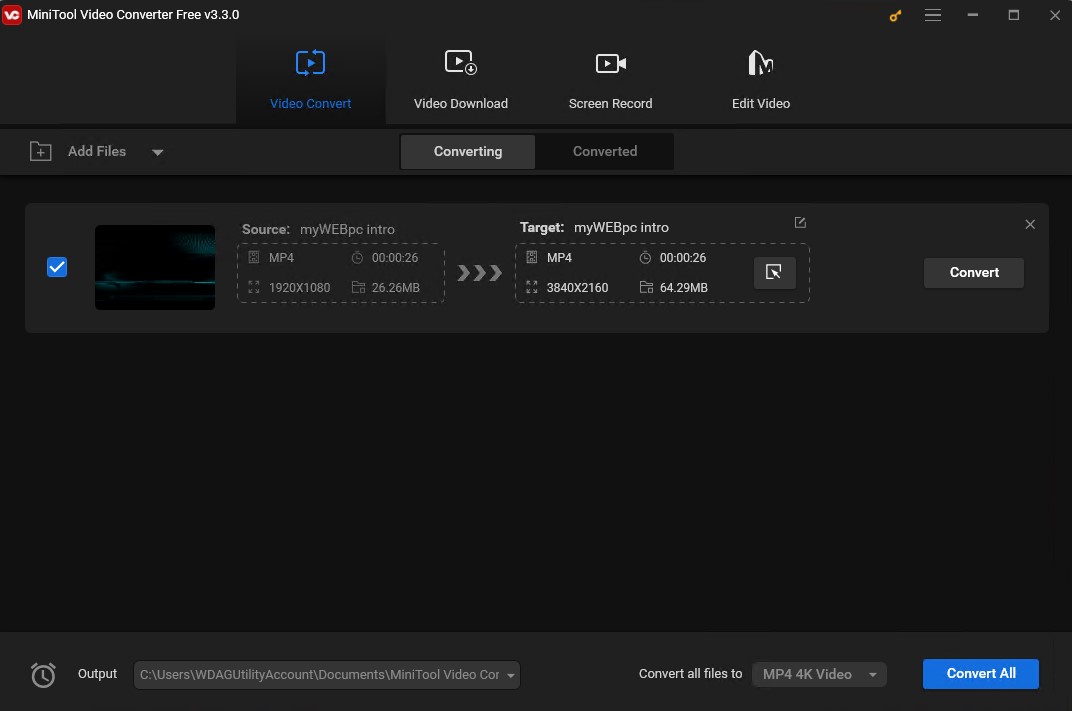Switch to the Video Download tab
This screenshot has height=711, width=1072.
click(x=461, y=79)
